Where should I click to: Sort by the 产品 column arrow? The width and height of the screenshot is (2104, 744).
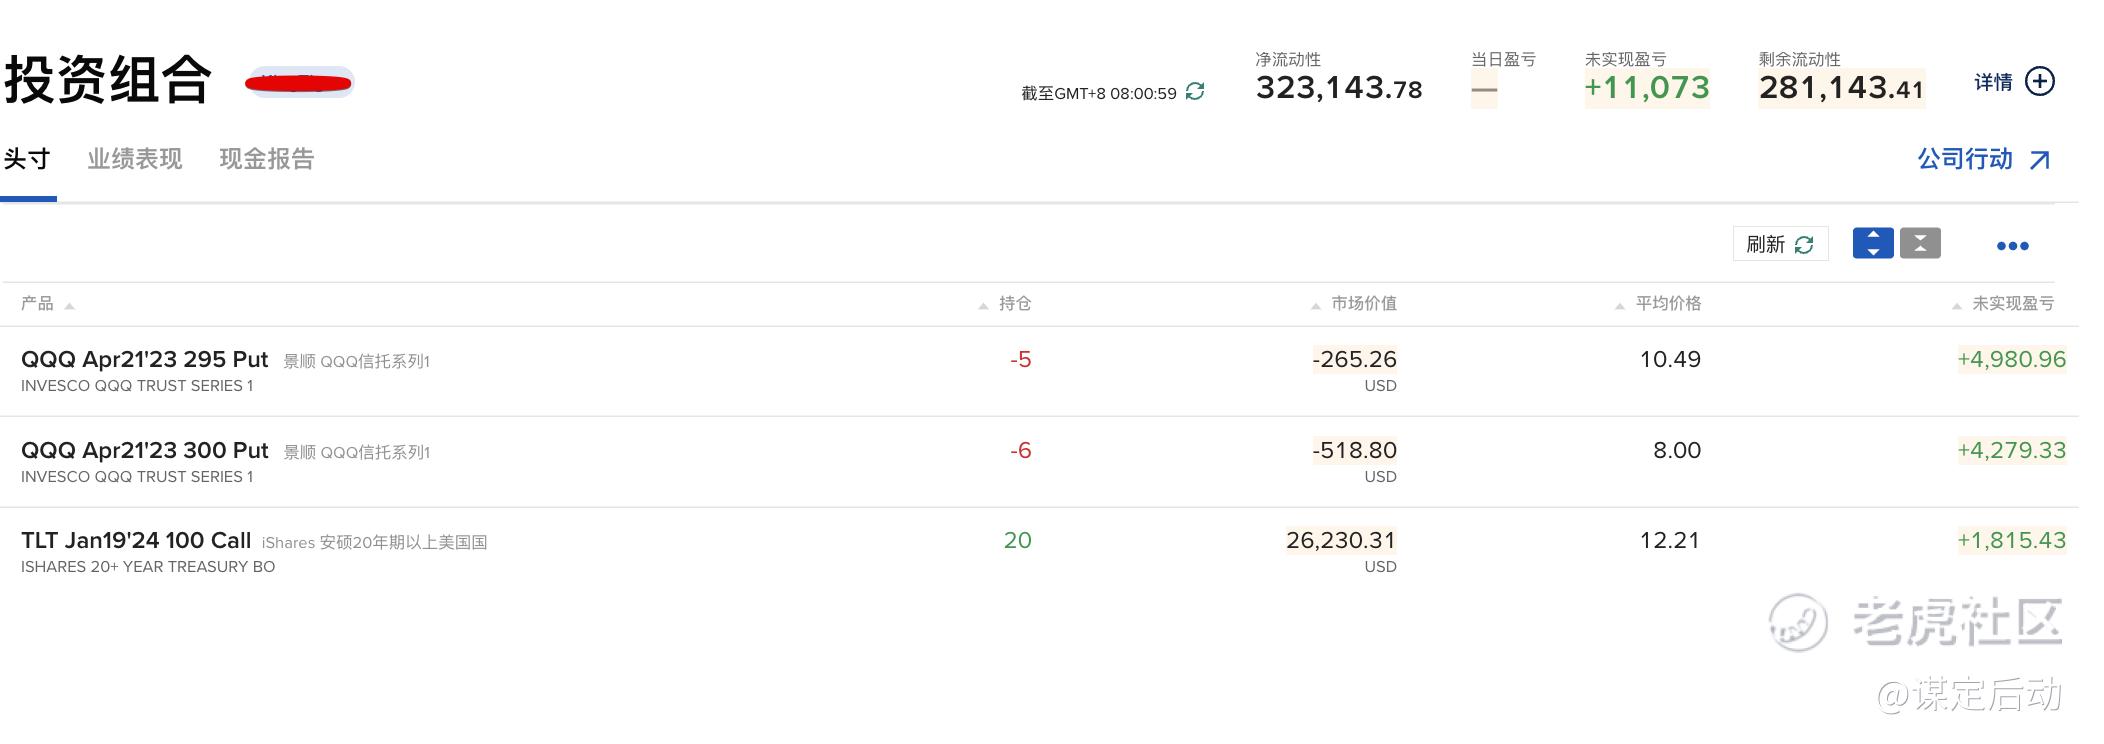(69, 305)
